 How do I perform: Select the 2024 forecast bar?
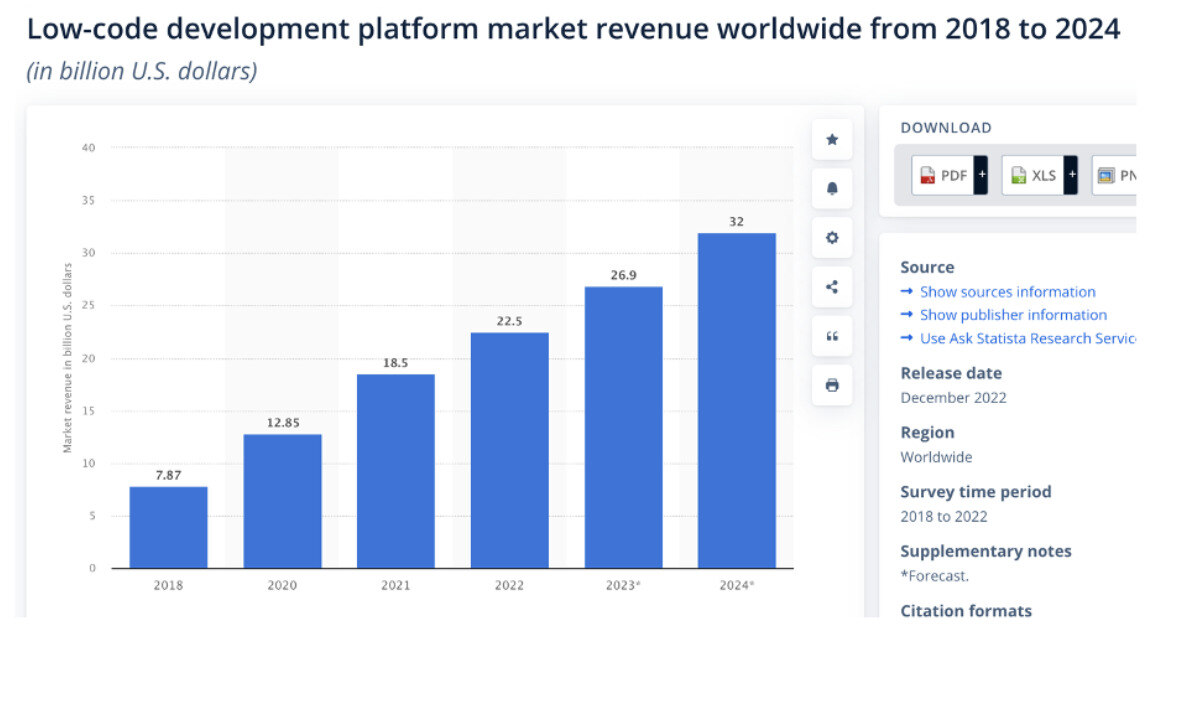coord(737,400)
